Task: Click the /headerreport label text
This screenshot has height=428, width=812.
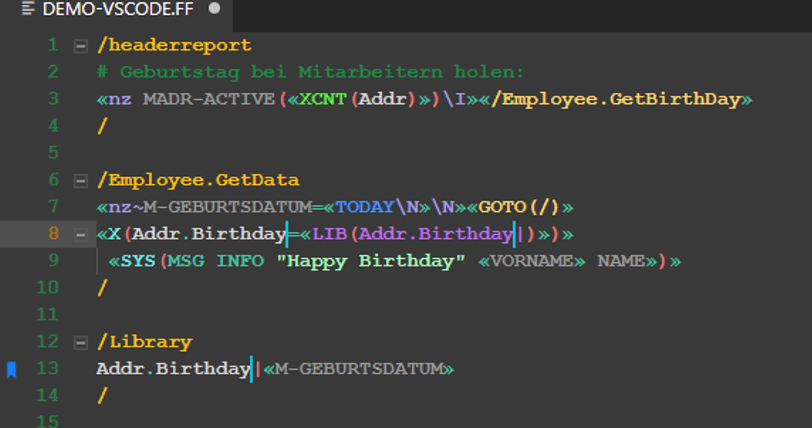Action: tap(174, 46)
